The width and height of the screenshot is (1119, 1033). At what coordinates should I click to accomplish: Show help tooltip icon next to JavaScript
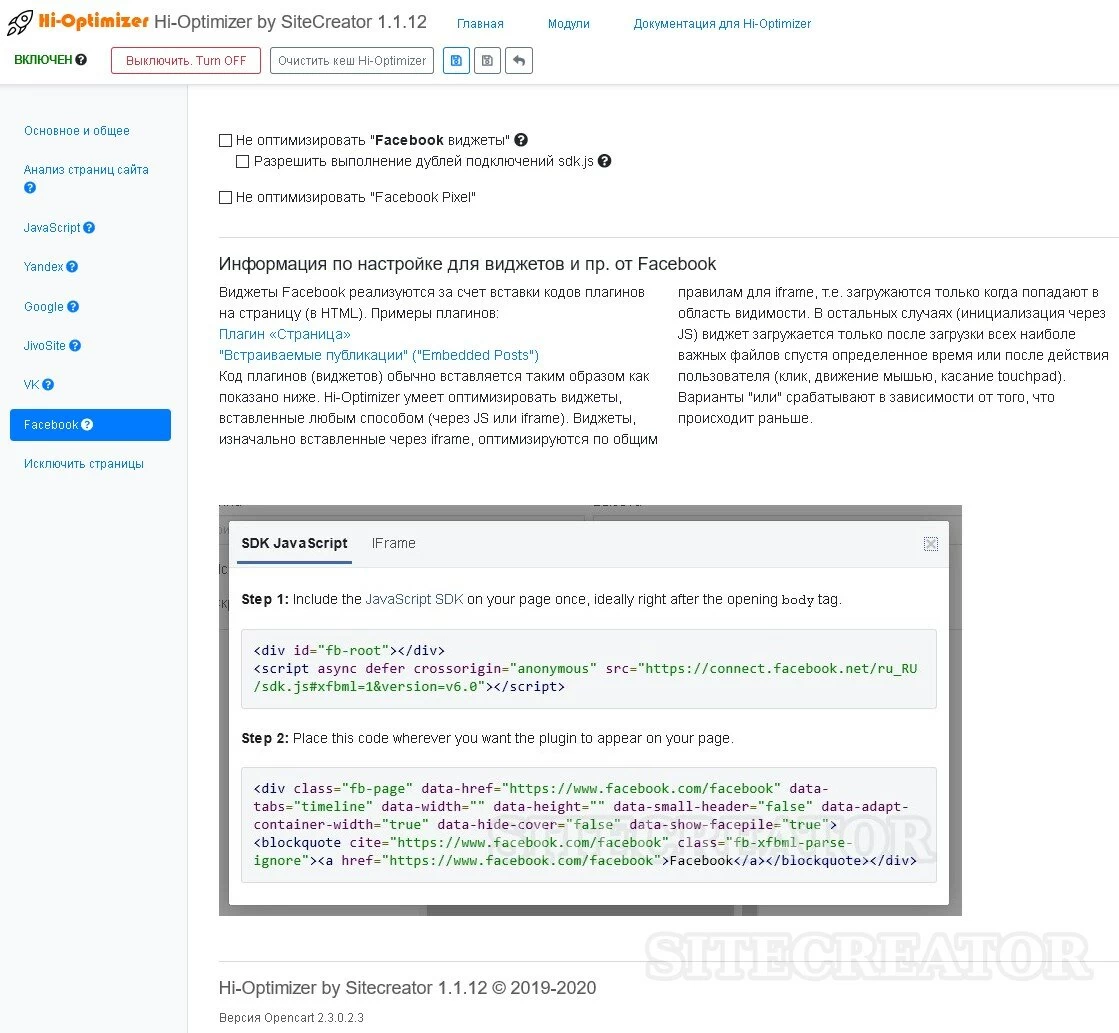(x=89, y=228)
